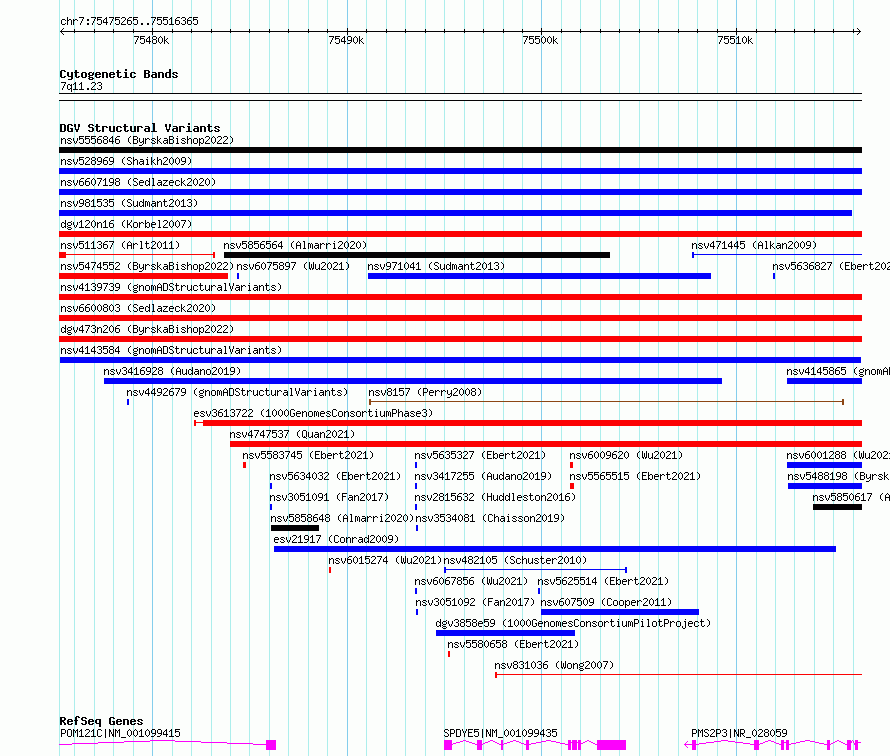Click the nsv511367 (Arlt2011) label
Viewport: 890px width, 756px height.
[120, 245]
